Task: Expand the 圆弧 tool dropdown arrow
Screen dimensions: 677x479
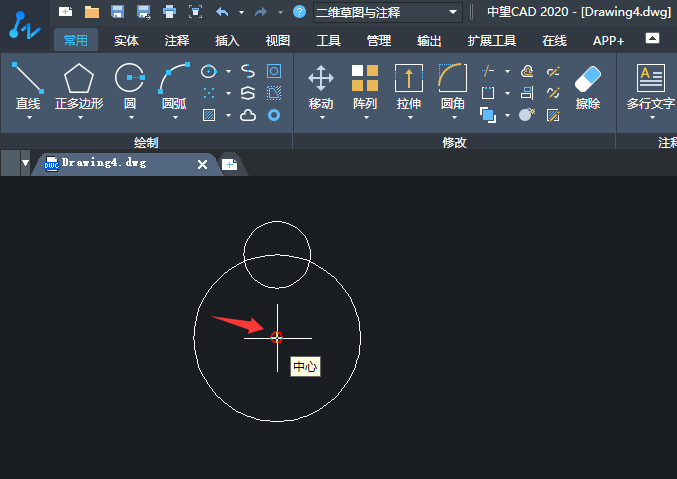Action: tap(175, 117)
